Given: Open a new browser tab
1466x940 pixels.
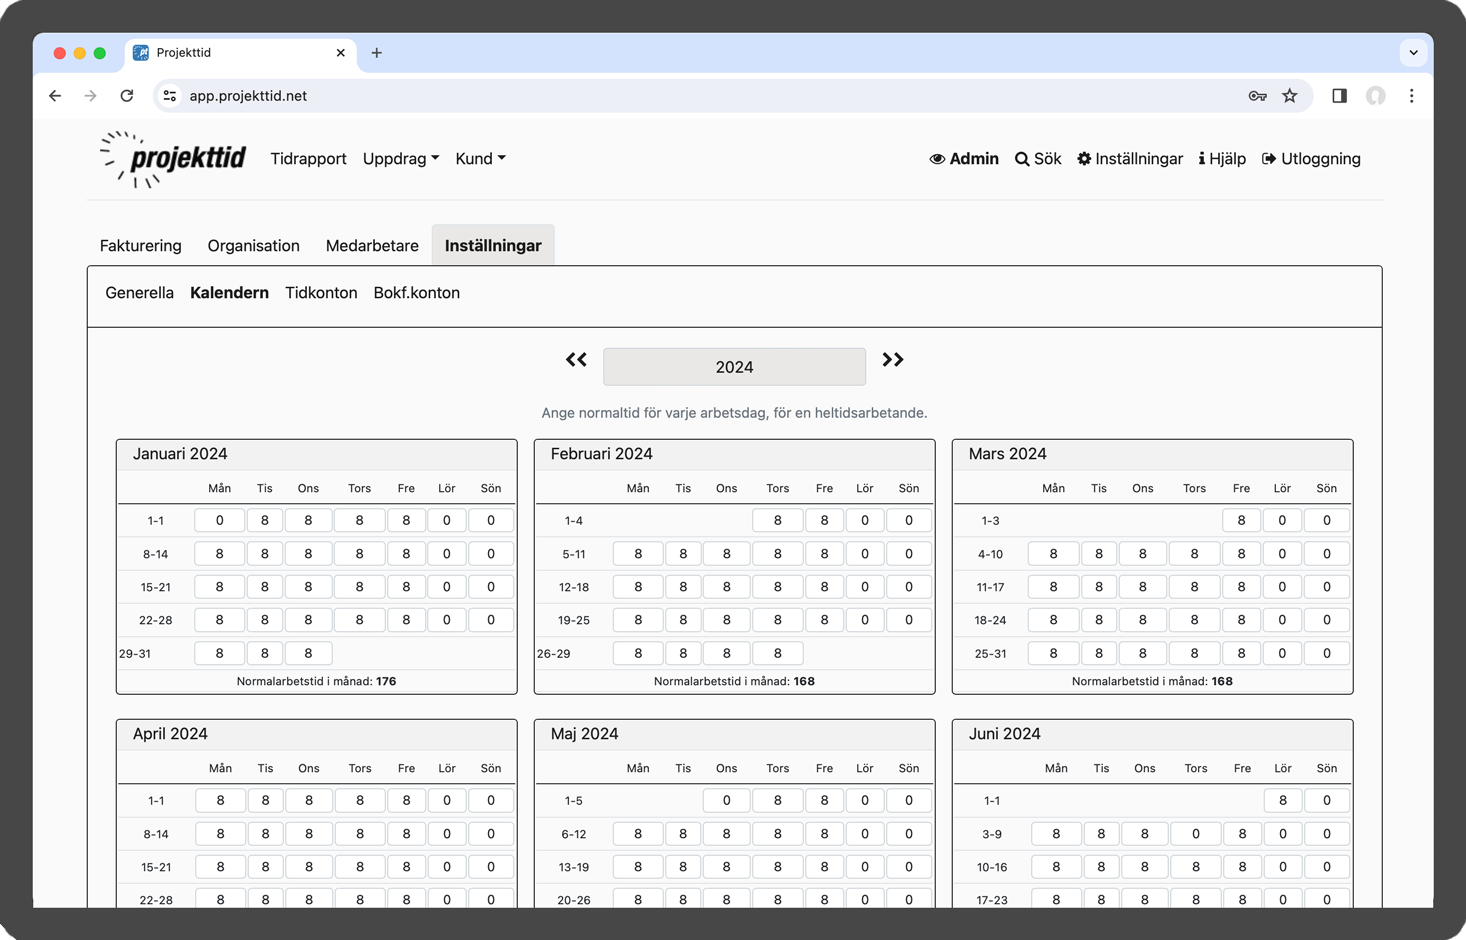Looking at the screenshot, I should click(x=377, y=53).
